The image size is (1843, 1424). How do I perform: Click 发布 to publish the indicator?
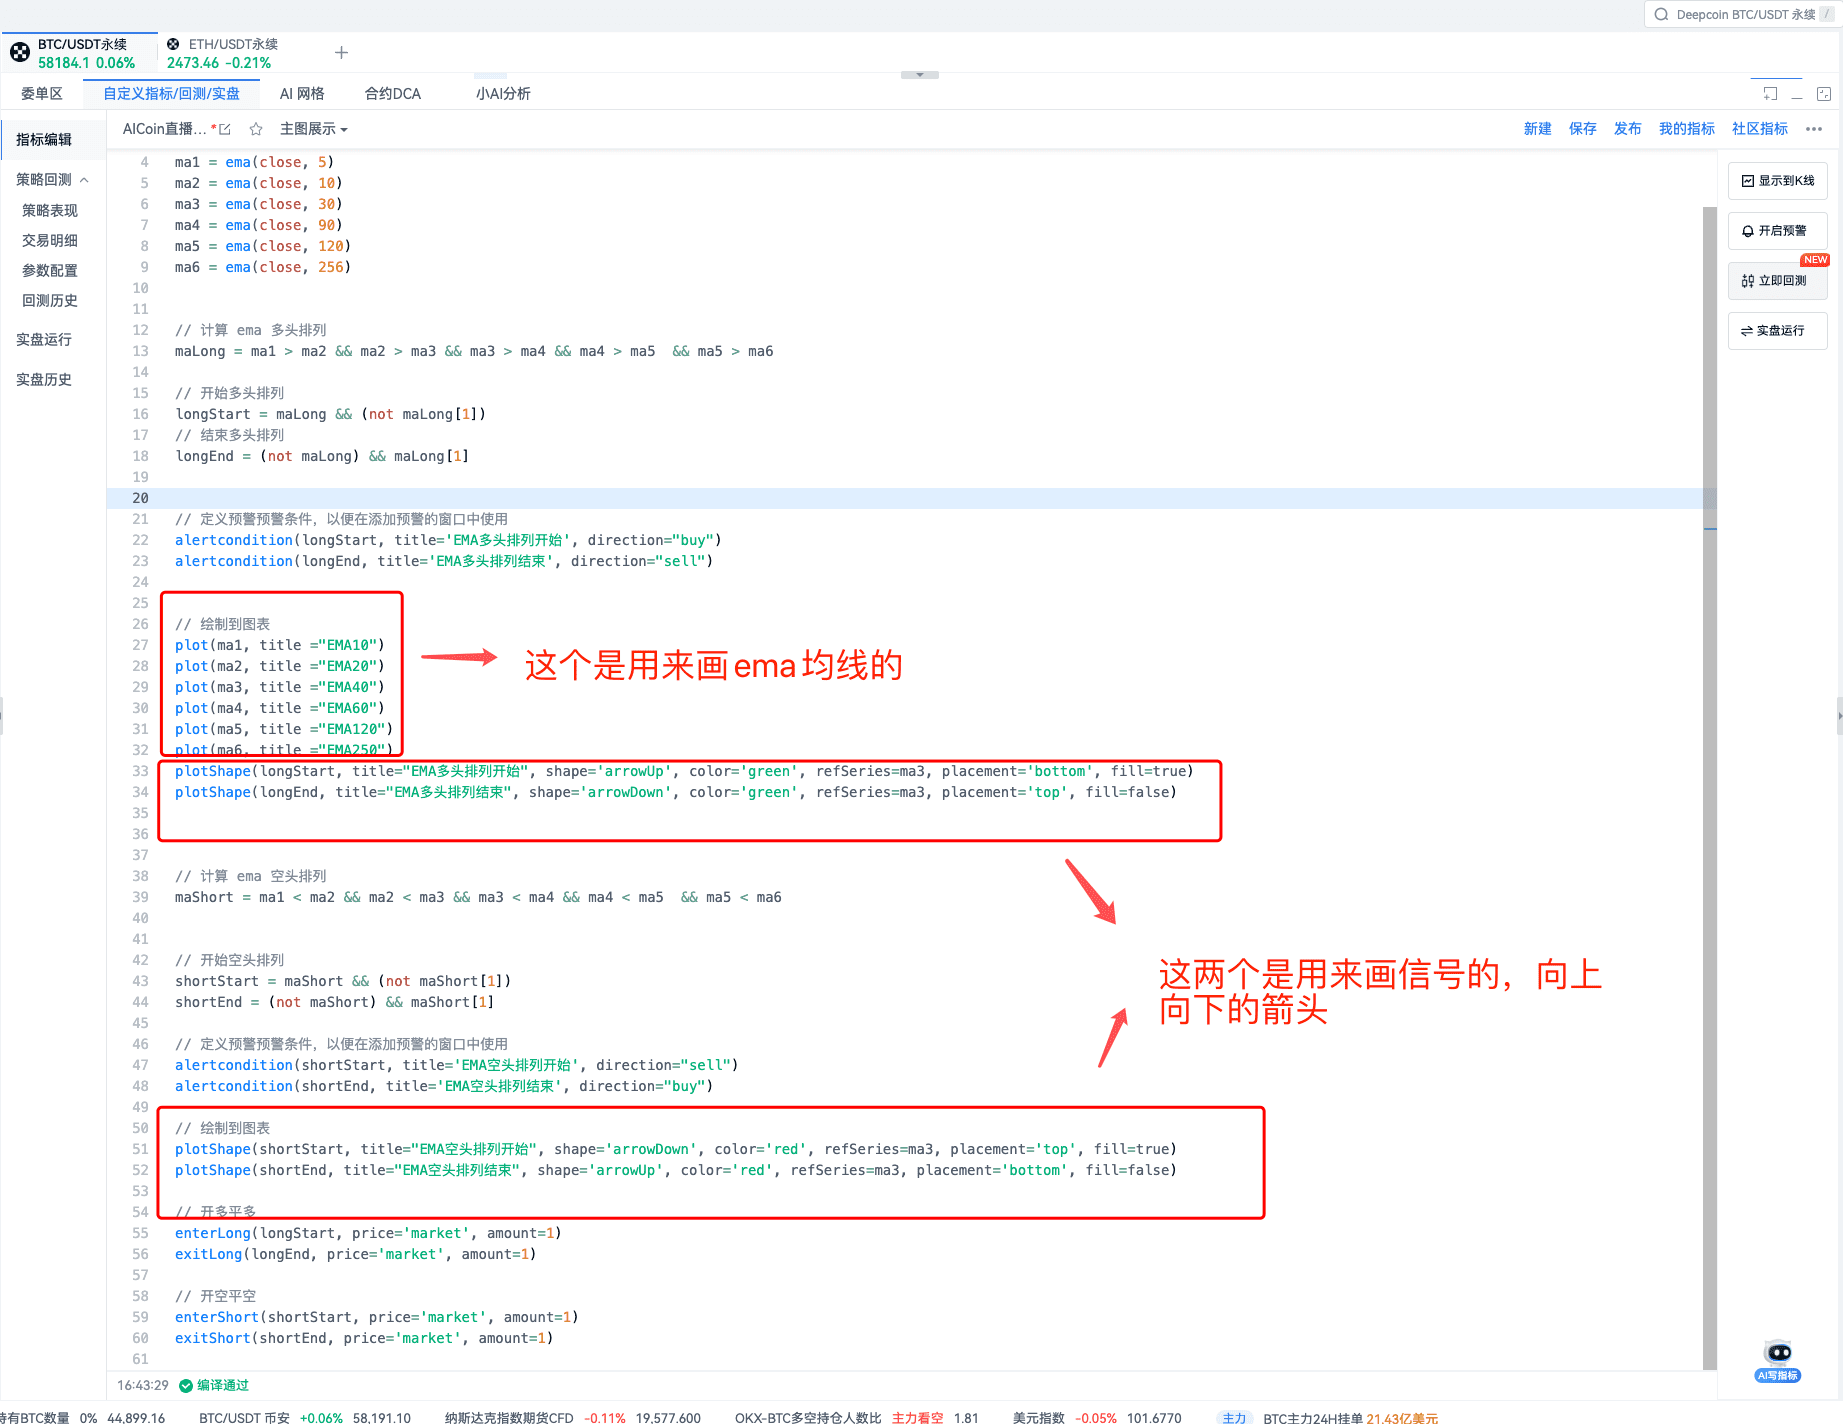pos(1627,129)
